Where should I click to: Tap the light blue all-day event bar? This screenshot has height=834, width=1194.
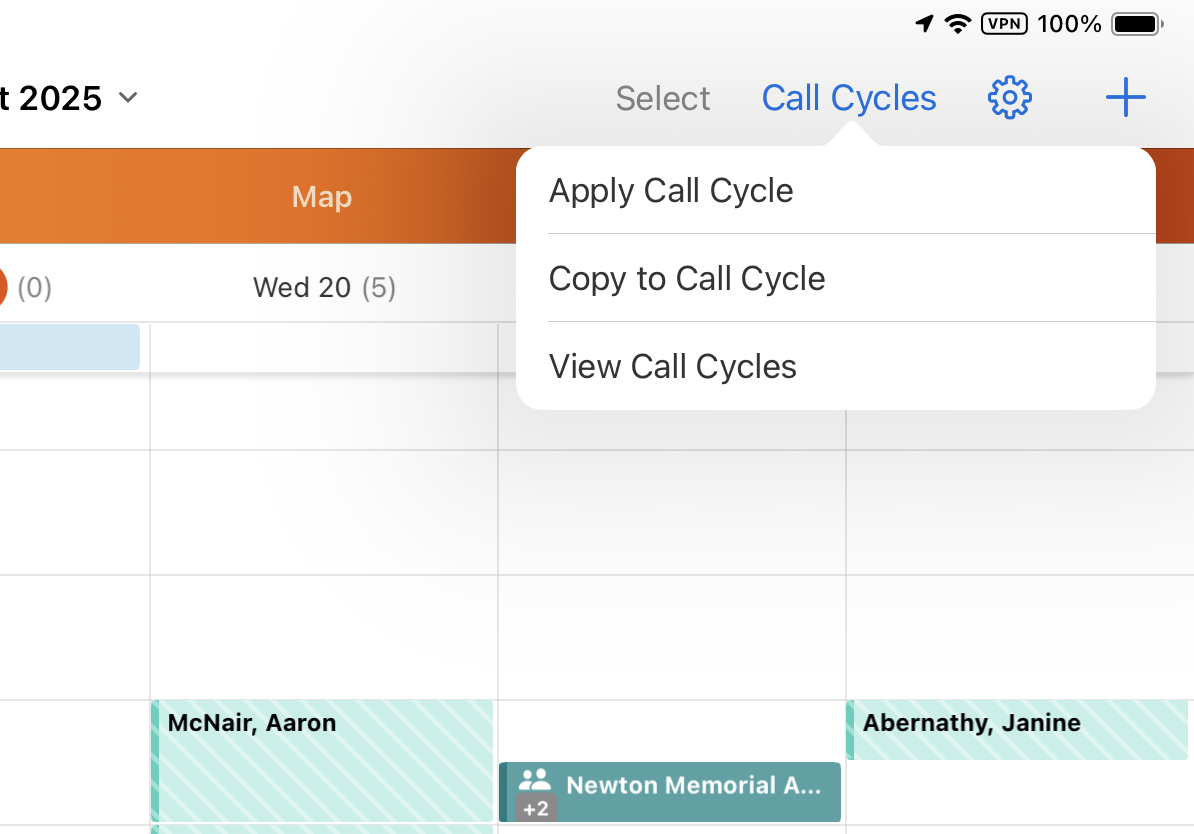(69, 346)
